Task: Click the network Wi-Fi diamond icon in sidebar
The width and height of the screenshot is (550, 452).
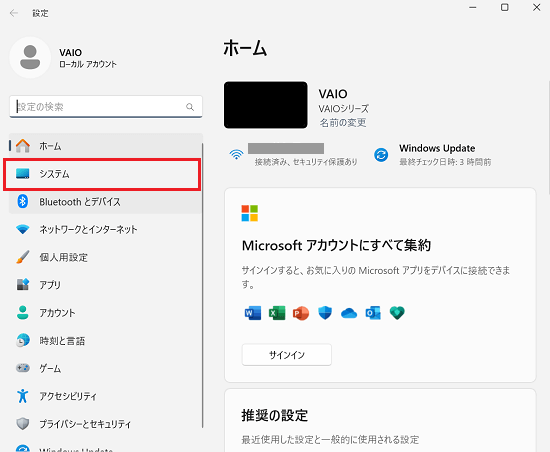Action: click(23, 229)
